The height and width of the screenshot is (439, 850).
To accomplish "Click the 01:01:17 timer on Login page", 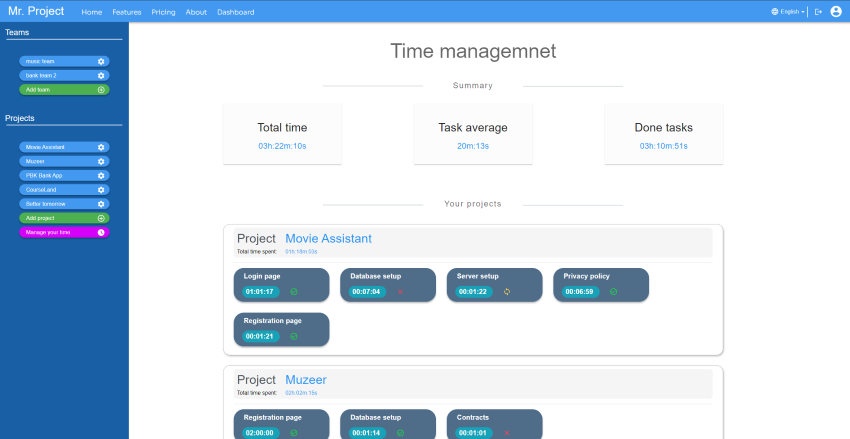I will point(259,292).
